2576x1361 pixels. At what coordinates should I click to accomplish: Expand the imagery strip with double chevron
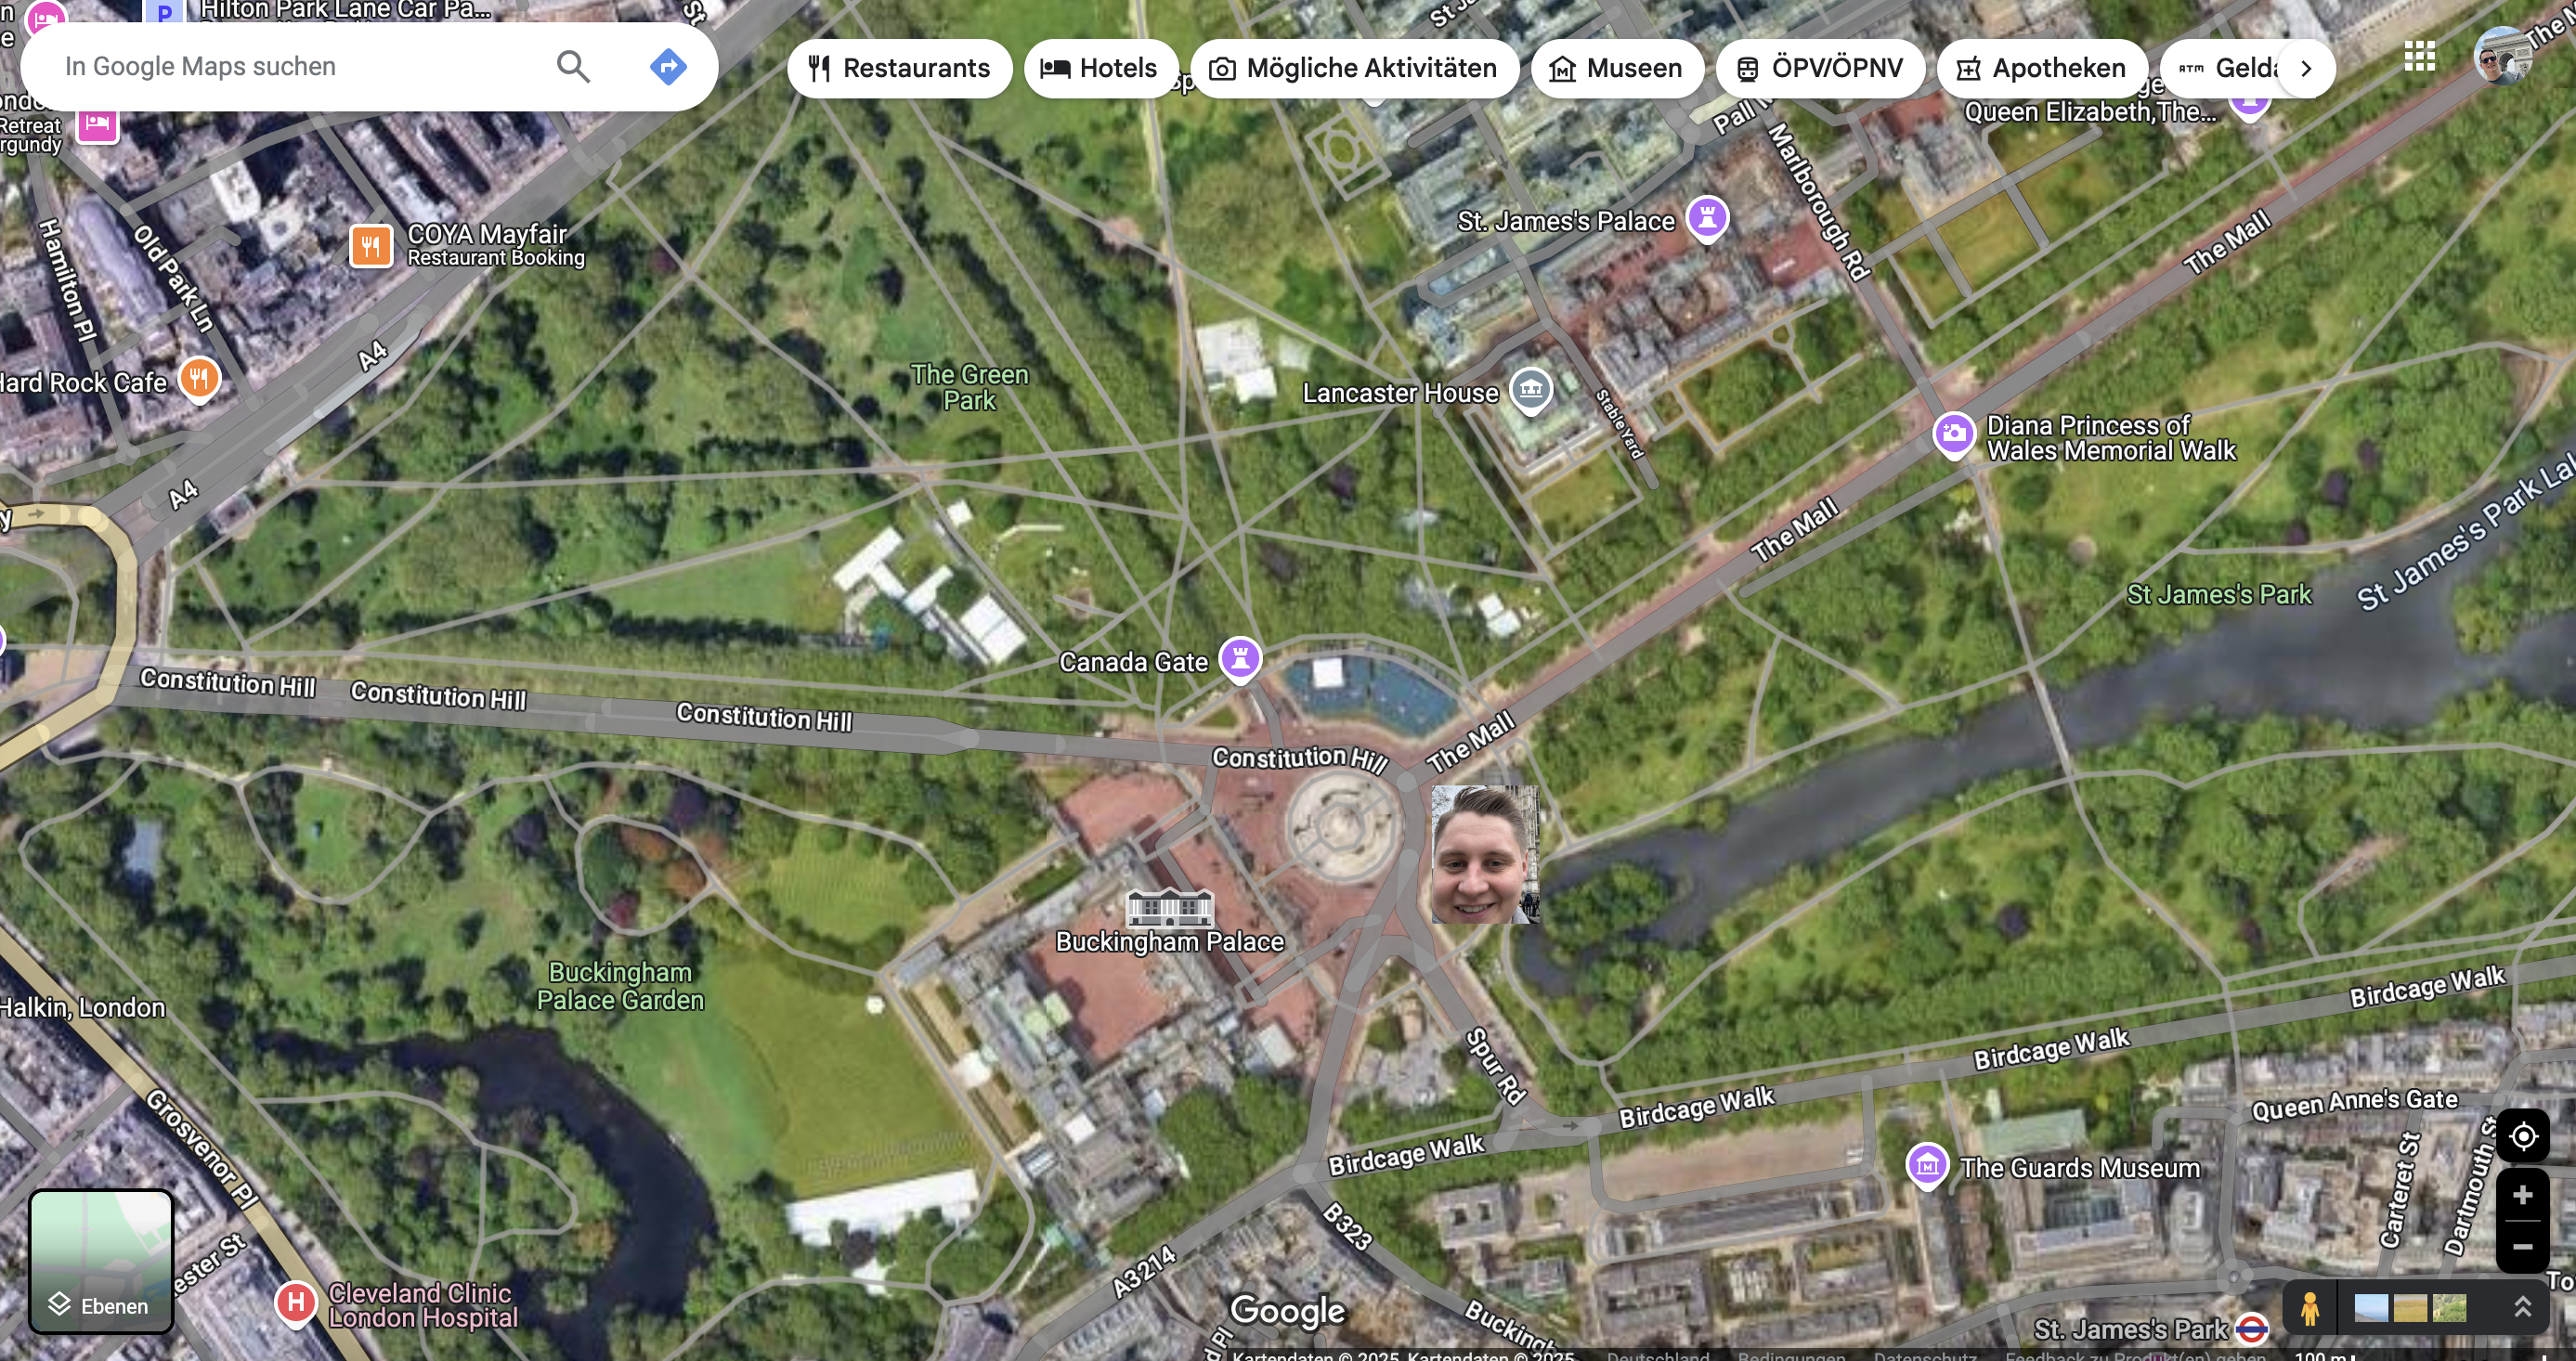2522,1307
